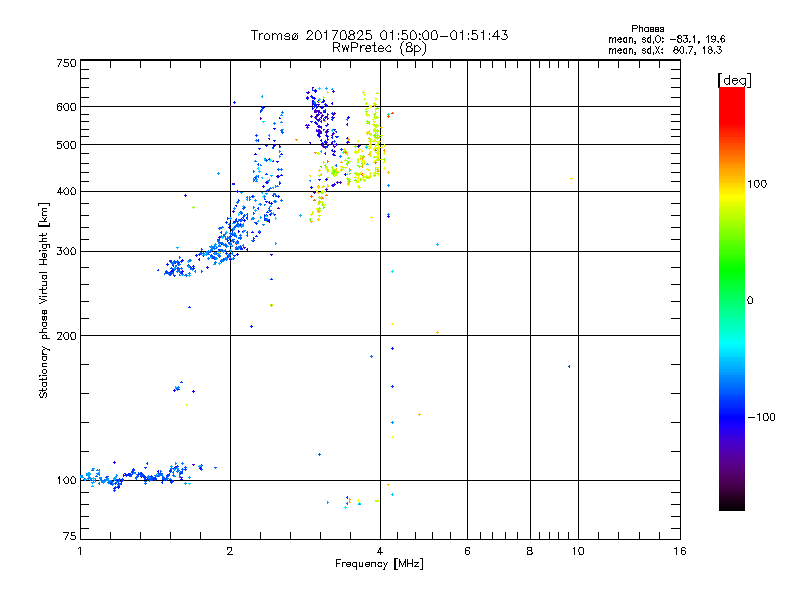800x600 pixels.
Task: Click the green zero region of the colorbar
Action: click(x=732, y=299)
